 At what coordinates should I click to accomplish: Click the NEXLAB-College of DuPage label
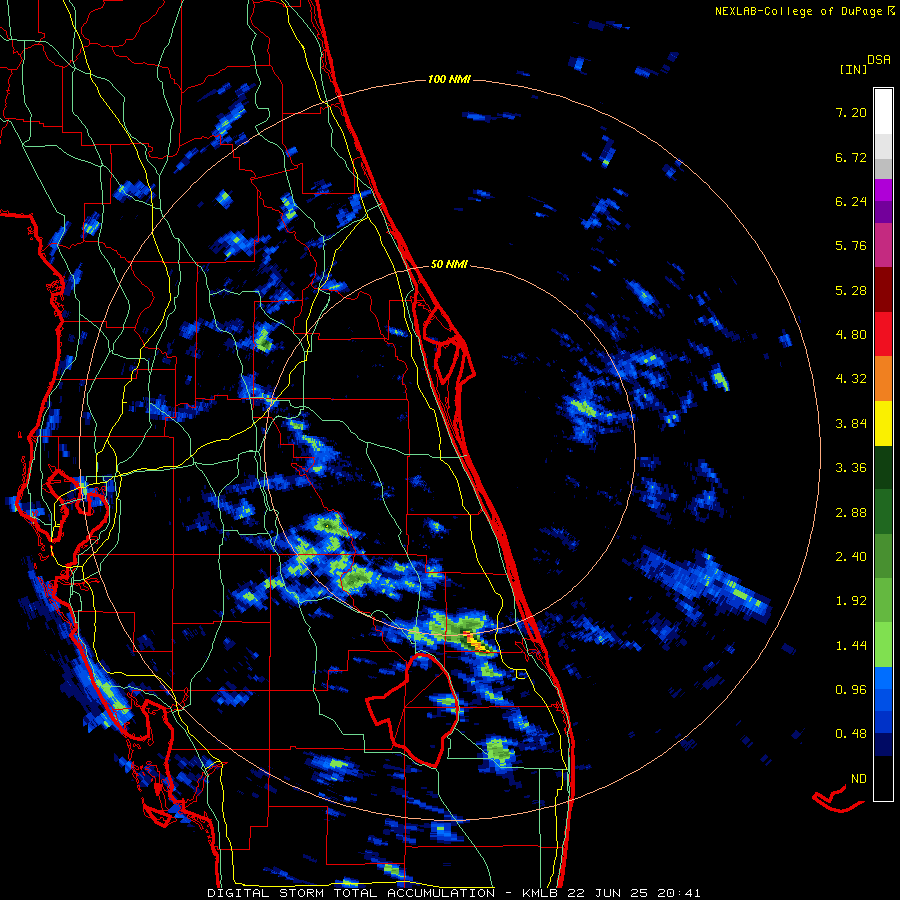(x=800, y=11)
